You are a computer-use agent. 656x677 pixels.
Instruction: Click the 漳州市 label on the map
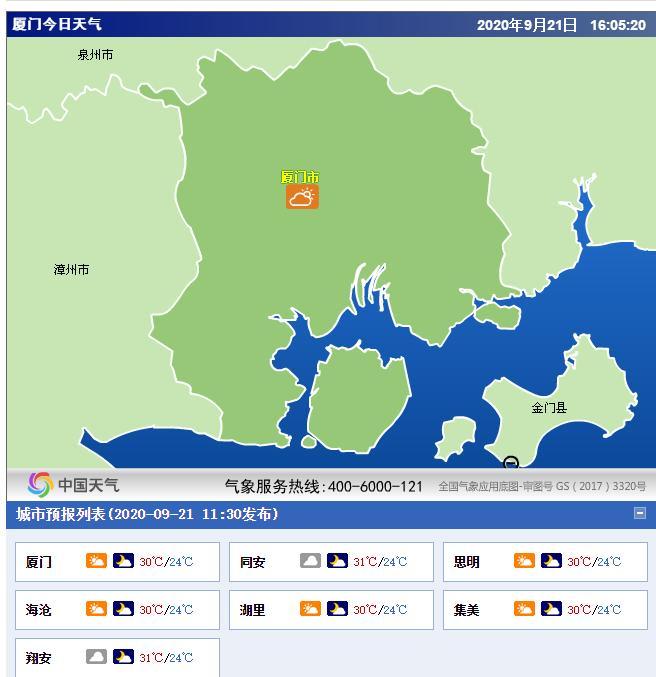[71, 270]
